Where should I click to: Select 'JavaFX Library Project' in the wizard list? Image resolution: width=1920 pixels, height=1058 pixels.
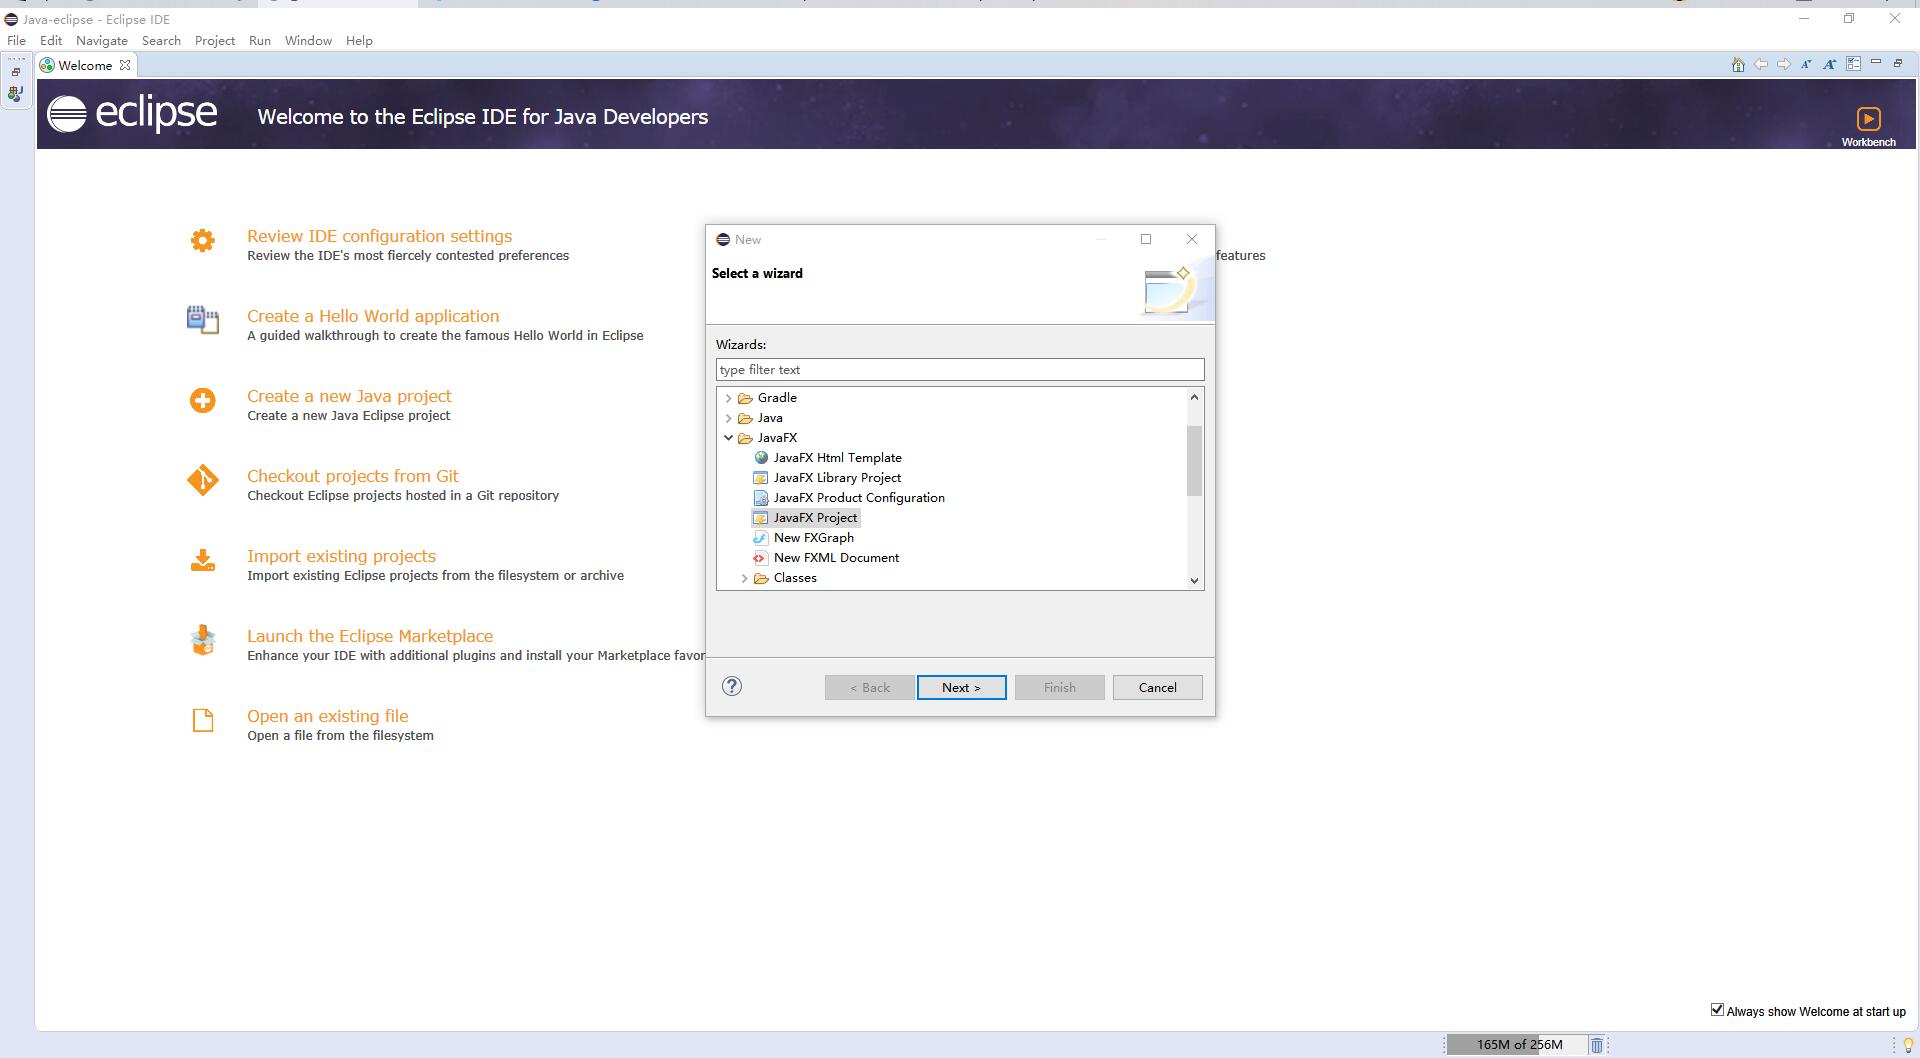(836, 477)
